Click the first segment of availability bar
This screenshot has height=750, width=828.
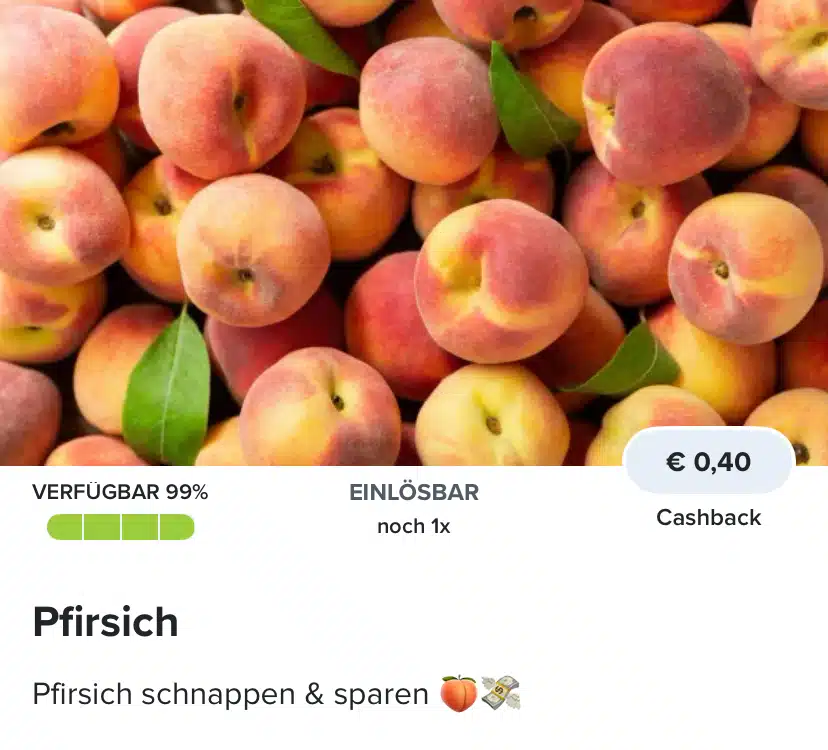64,527
